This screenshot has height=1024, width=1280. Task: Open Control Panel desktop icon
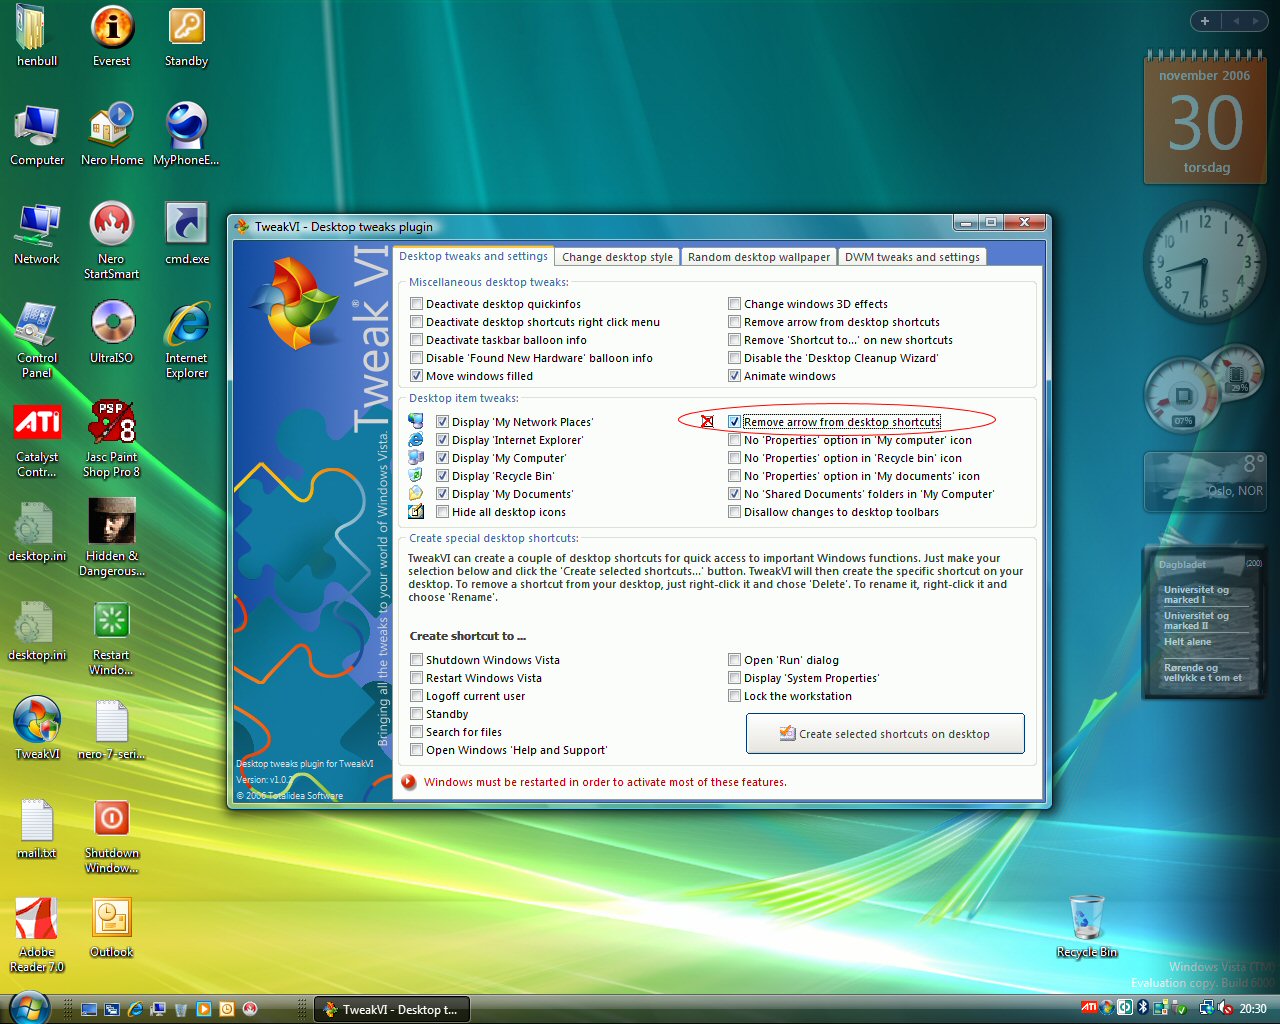[37, 339]
